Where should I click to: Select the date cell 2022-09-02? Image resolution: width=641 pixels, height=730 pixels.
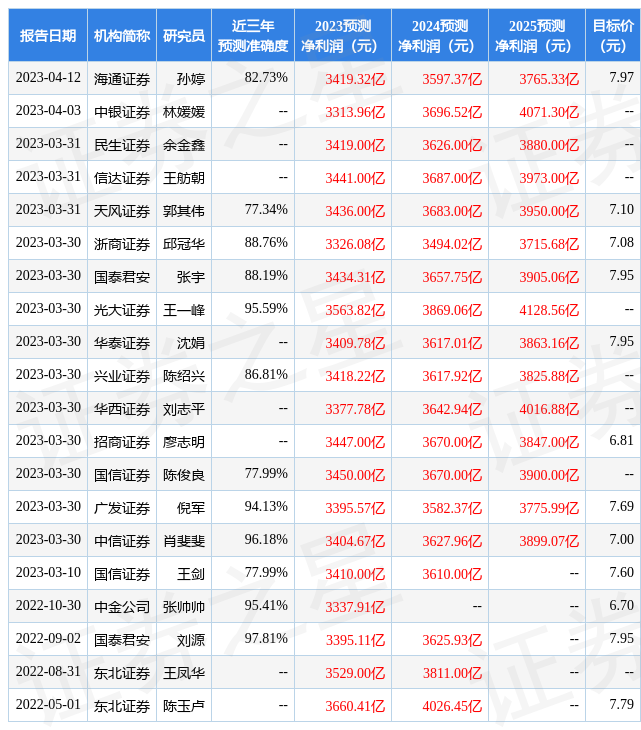coord(48,639)
